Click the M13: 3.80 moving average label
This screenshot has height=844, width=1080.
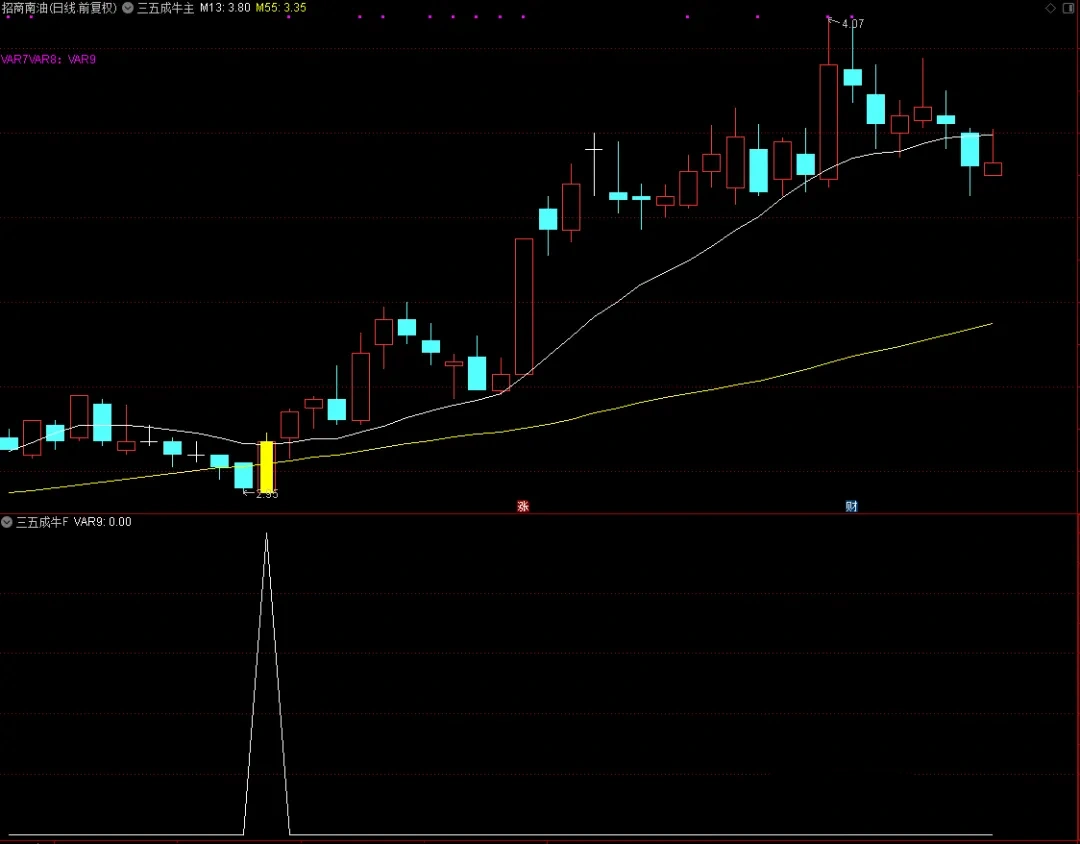(224, 8)
